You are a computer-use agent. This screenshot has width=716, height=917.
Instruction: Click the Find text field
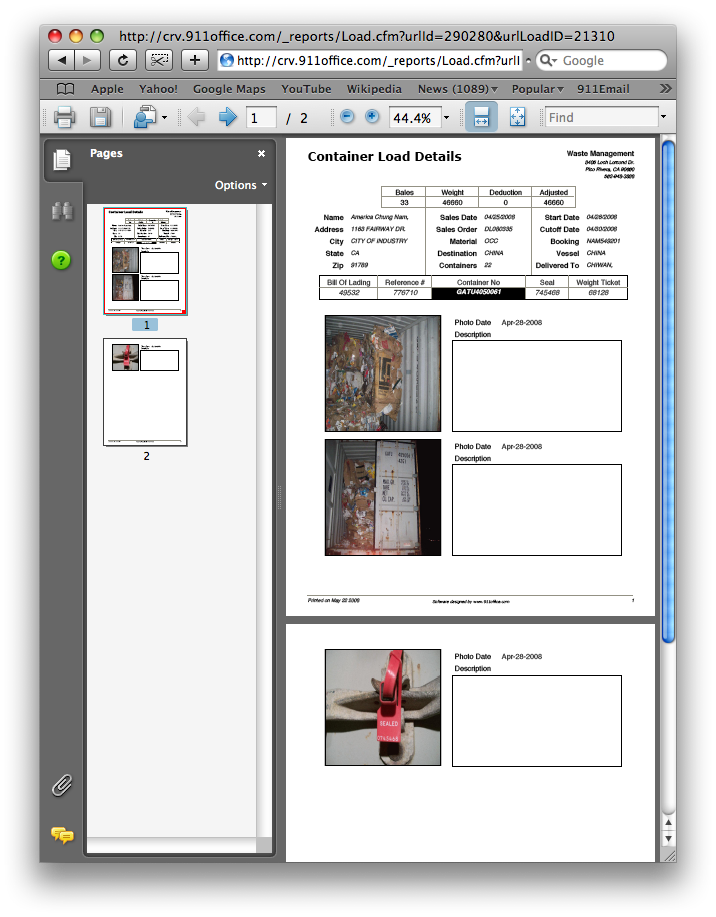pos(601,117)
